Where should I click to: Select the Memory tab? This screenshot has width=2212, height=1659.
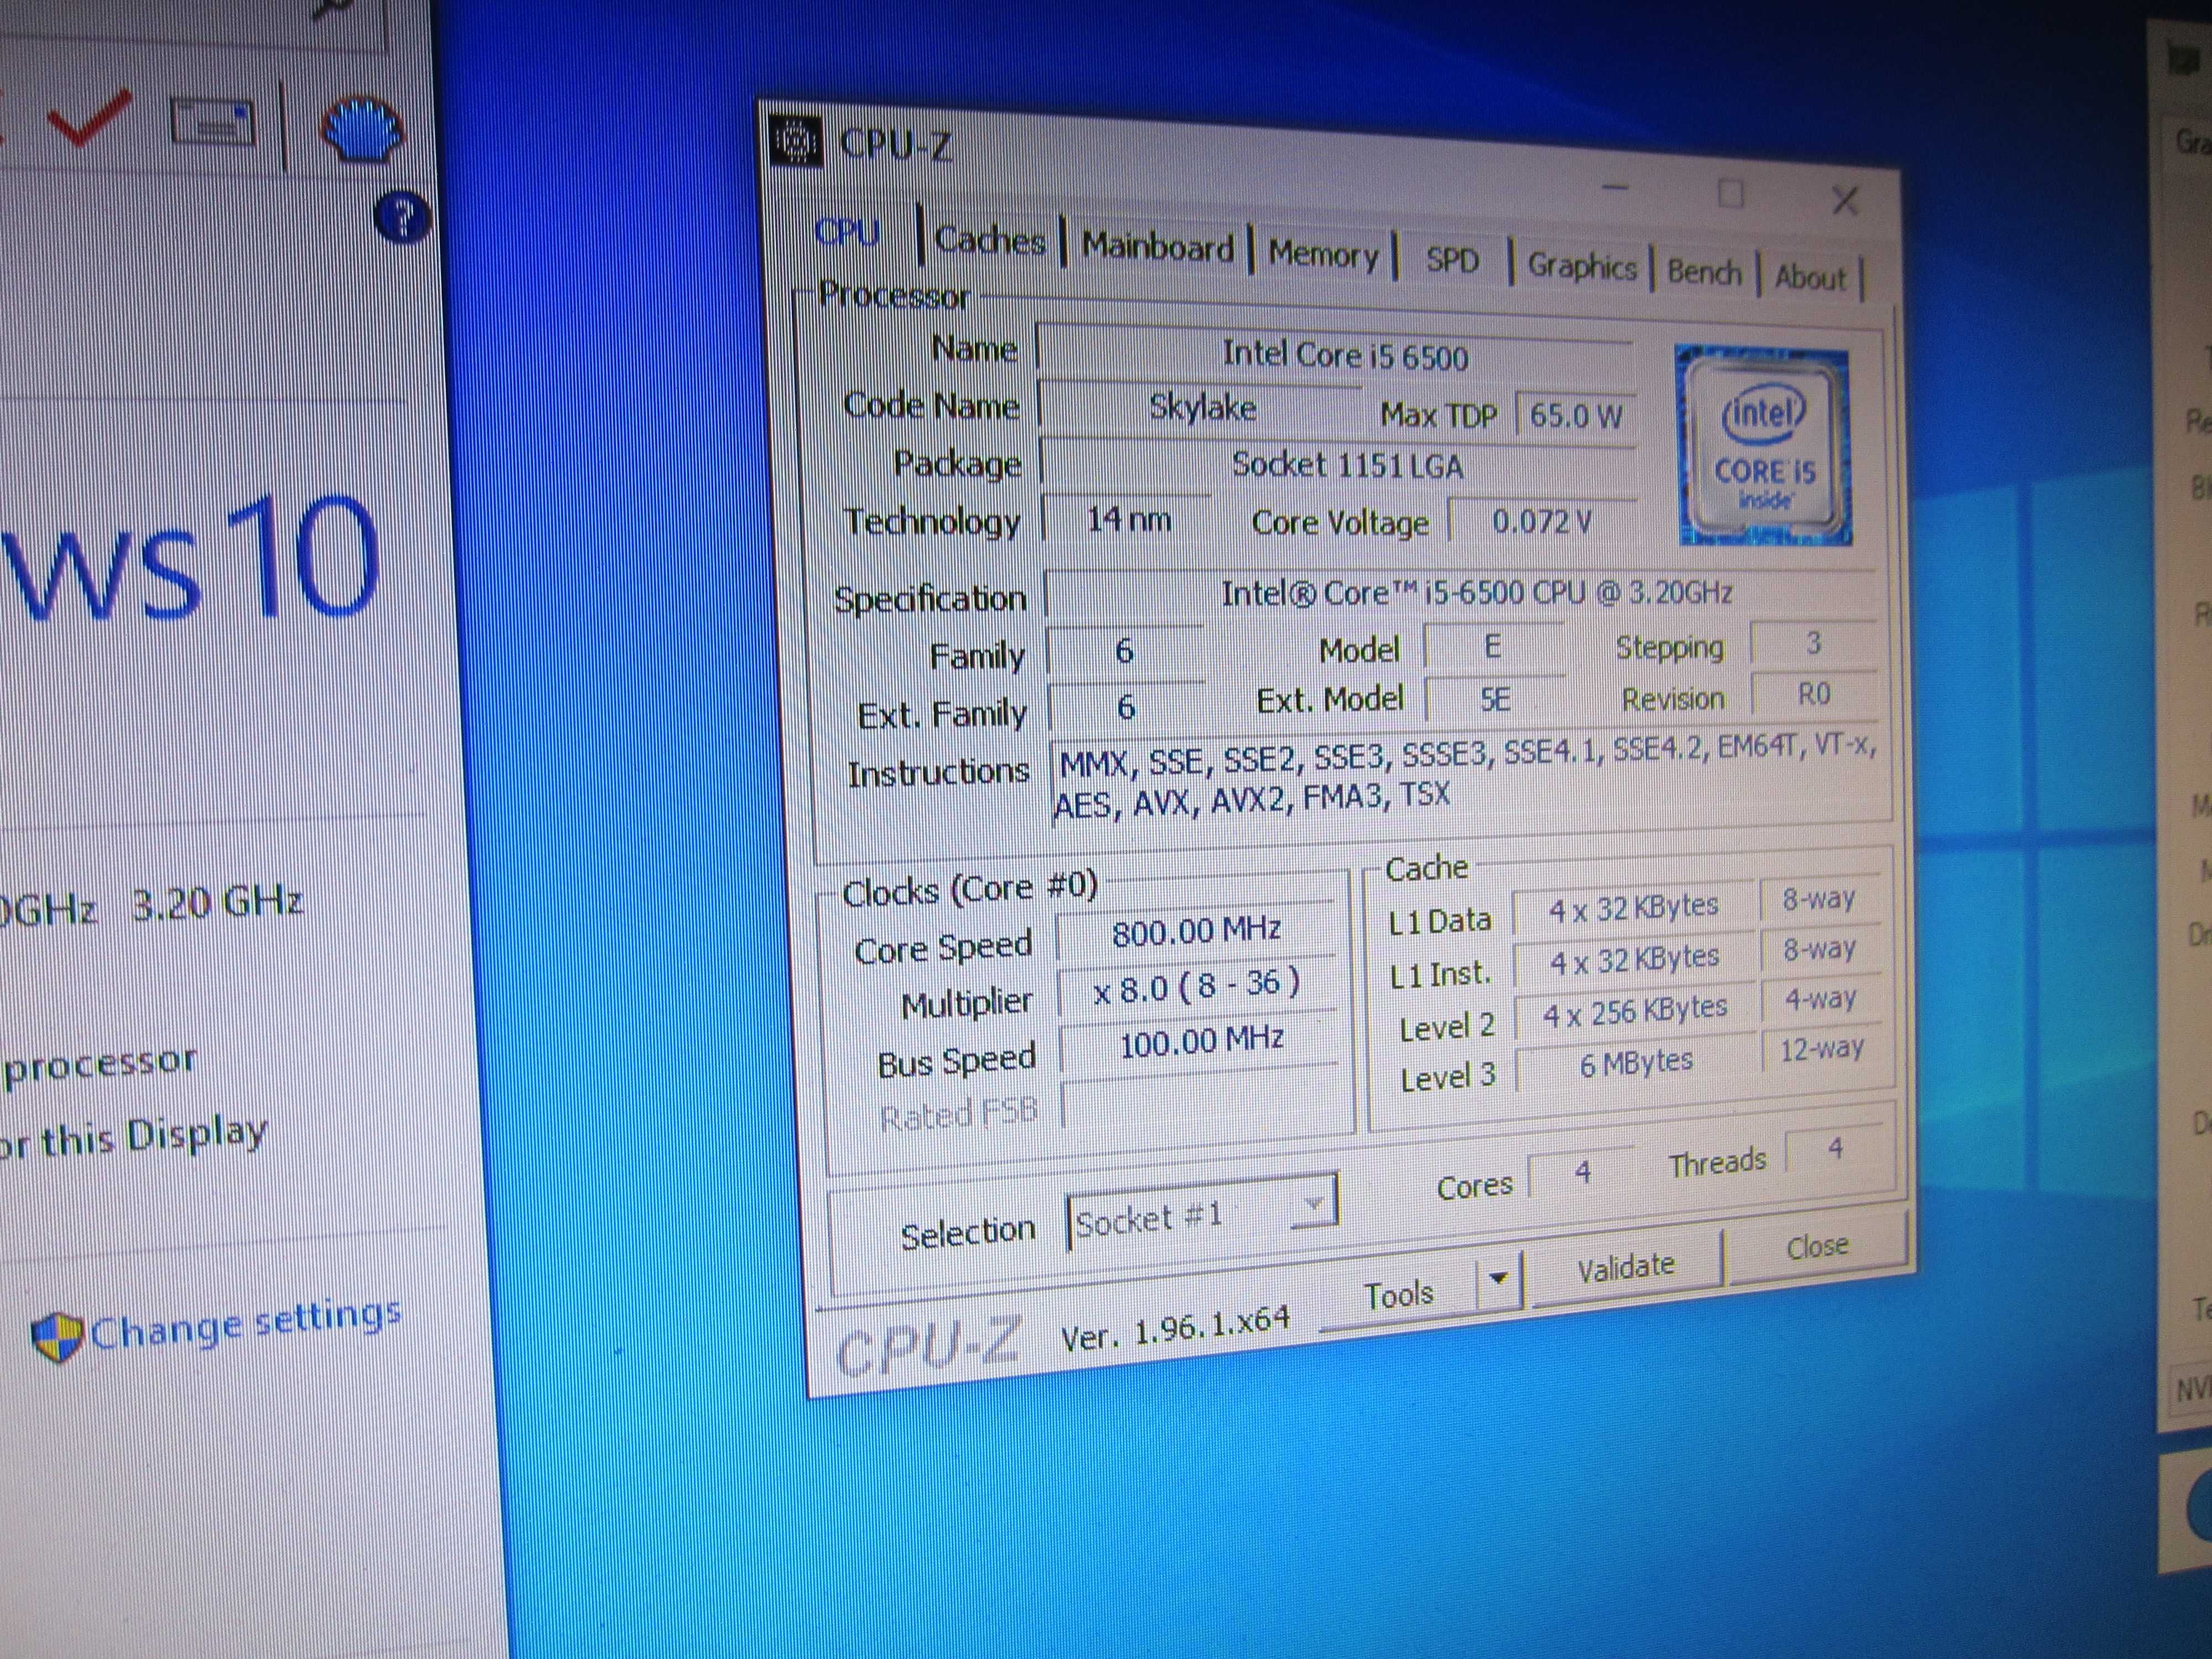[1323, 254]
